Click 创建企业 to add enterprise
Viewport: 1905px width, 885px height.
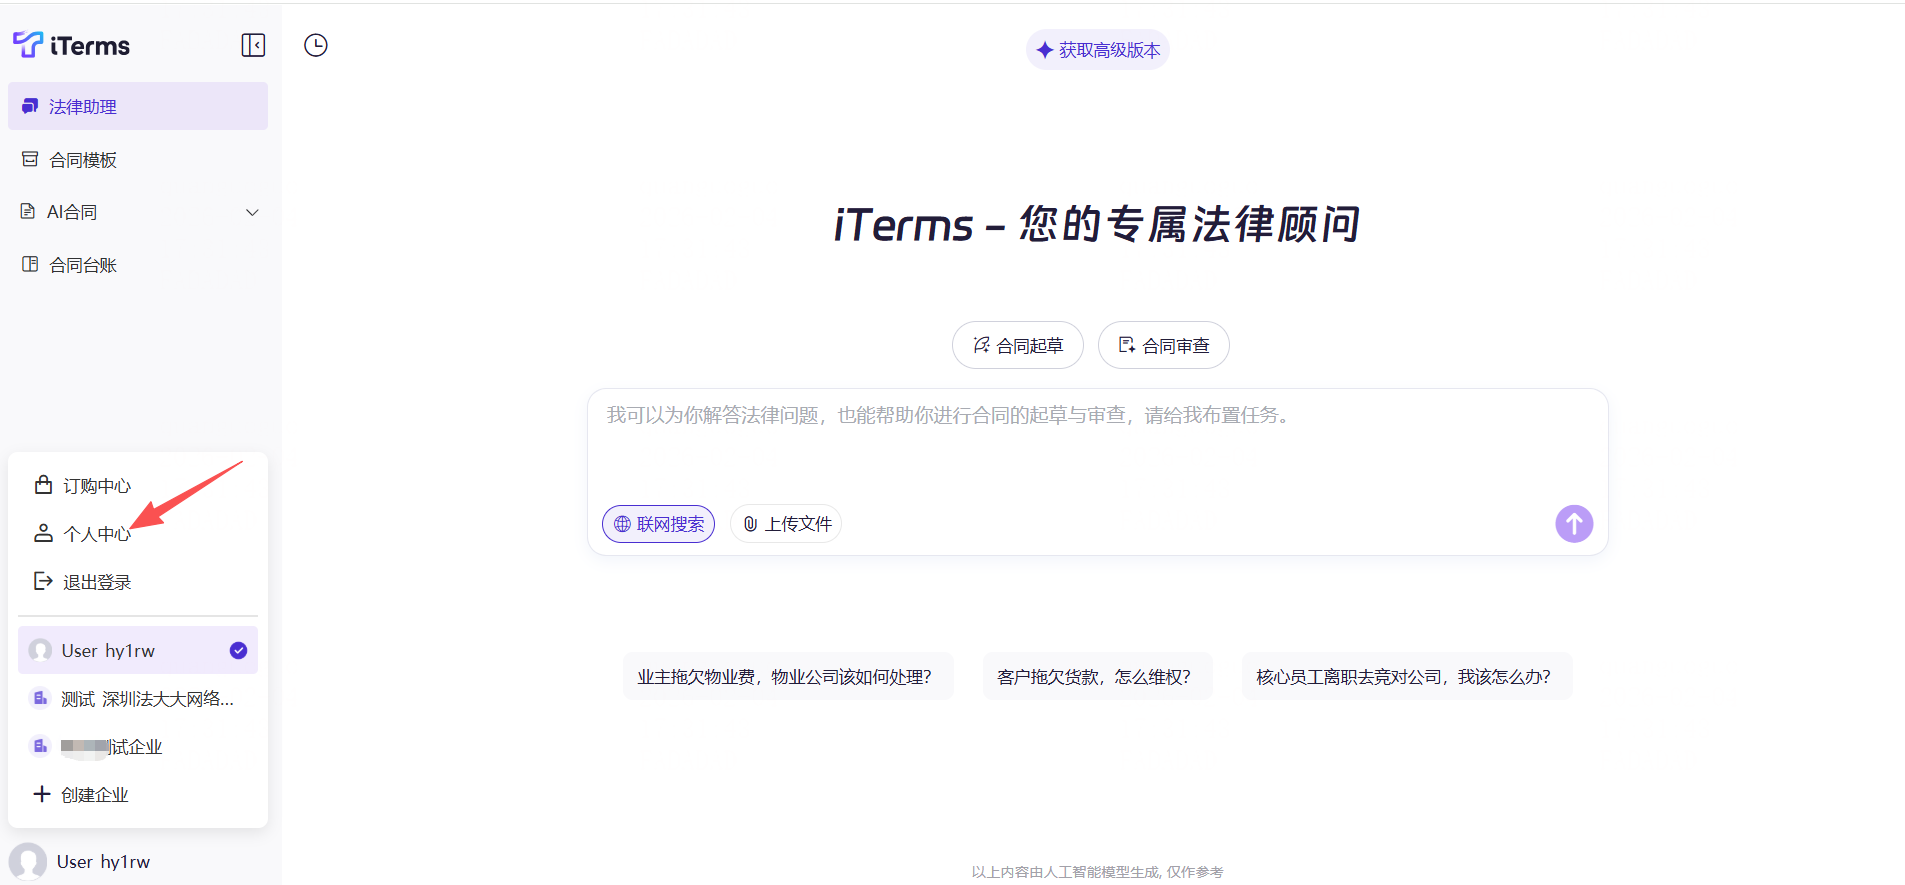(138, 794)
